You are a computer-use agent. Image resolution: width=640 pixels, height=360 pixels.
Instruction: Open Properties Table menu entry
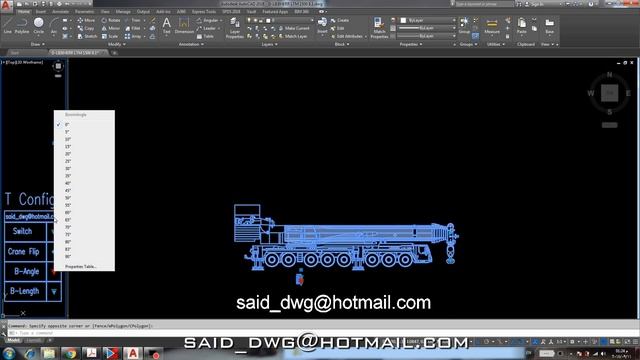point(84,267)
